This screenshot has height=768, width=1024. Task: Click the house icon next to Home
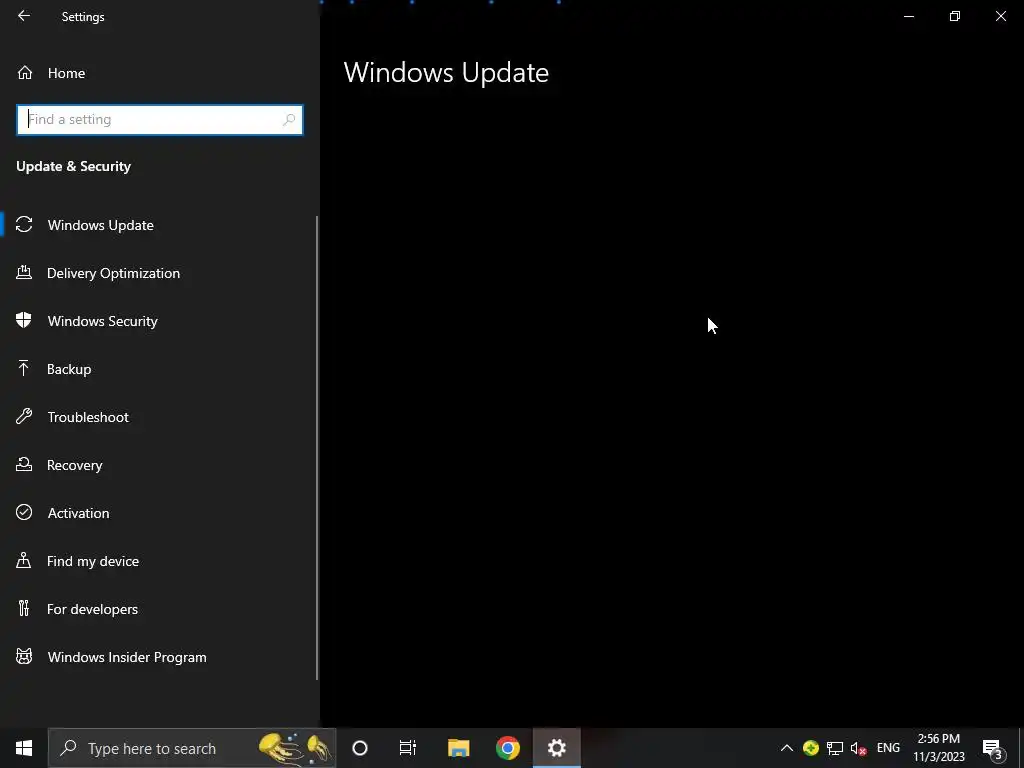click(25, 72)
